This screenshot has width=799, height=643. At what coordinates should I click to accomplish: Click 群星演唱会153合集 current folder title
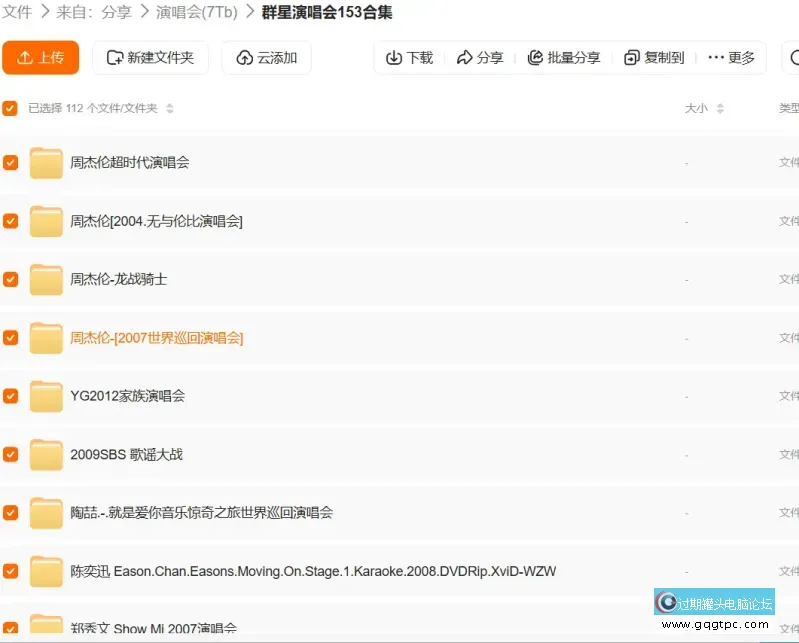[327, 12]
